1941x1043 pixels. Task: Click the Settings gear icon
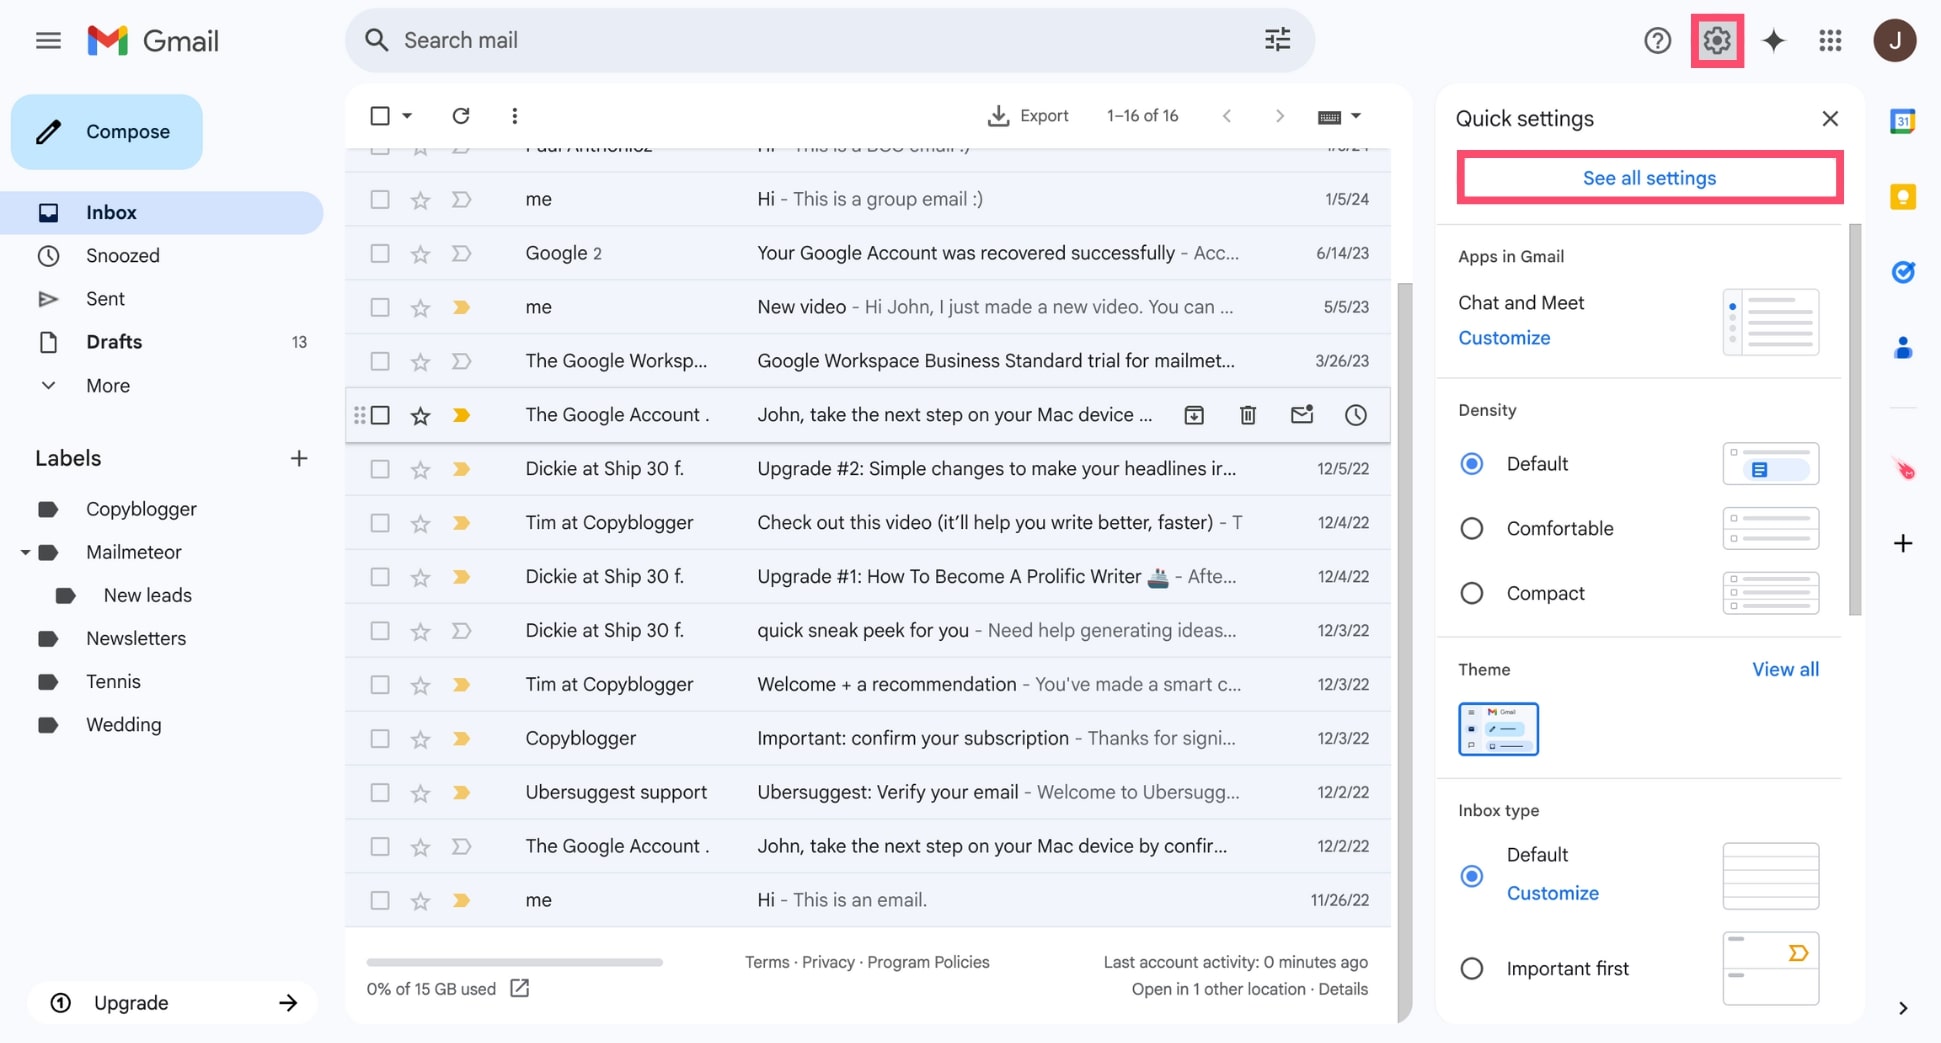pyautogui.click(x=1717, y=41)
